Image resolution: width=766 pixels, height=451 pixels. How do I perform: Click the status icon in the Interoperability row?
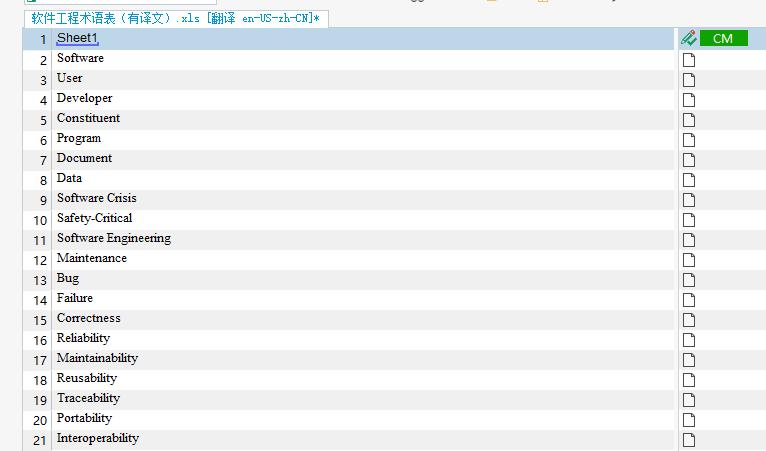point(688,440)
